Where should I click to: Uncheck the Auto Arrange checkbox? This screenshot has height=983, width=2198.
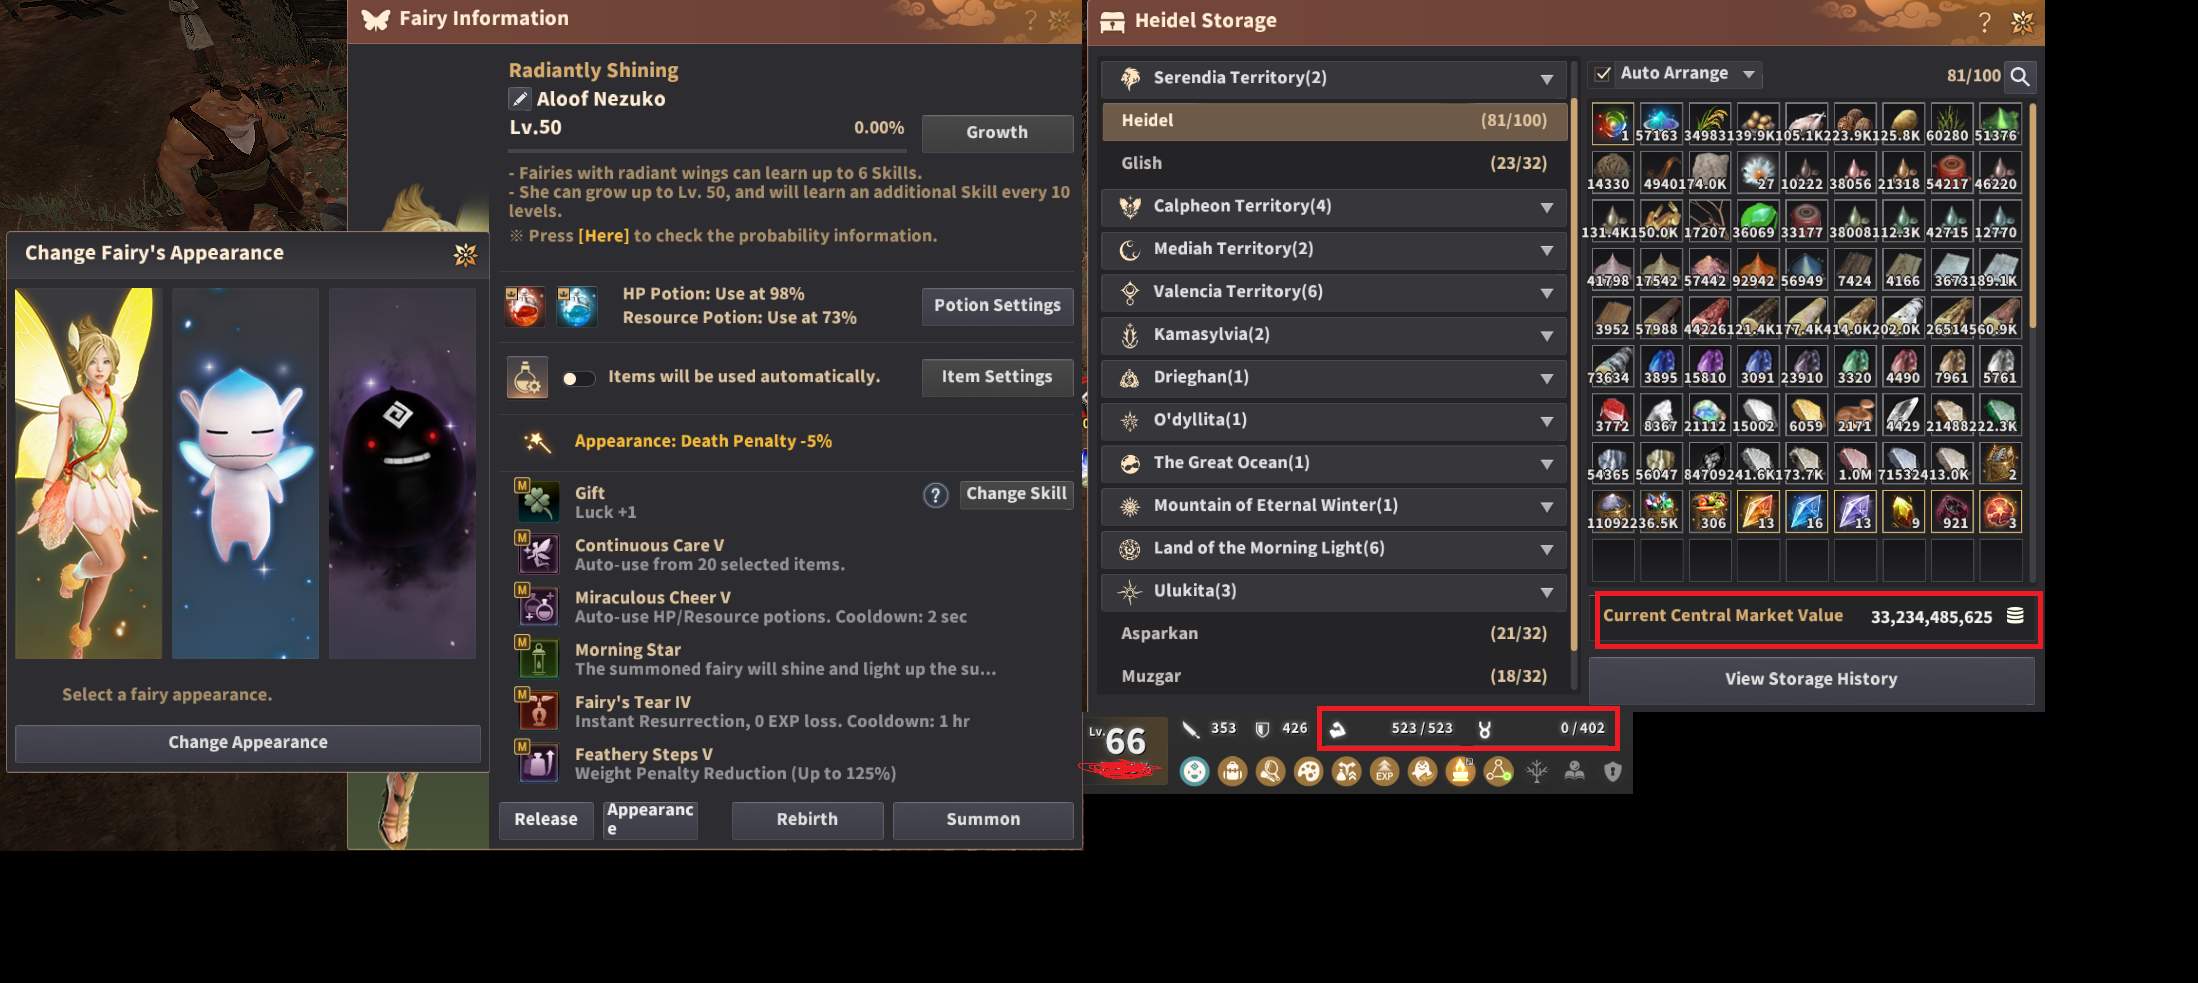click(1603, 74)
